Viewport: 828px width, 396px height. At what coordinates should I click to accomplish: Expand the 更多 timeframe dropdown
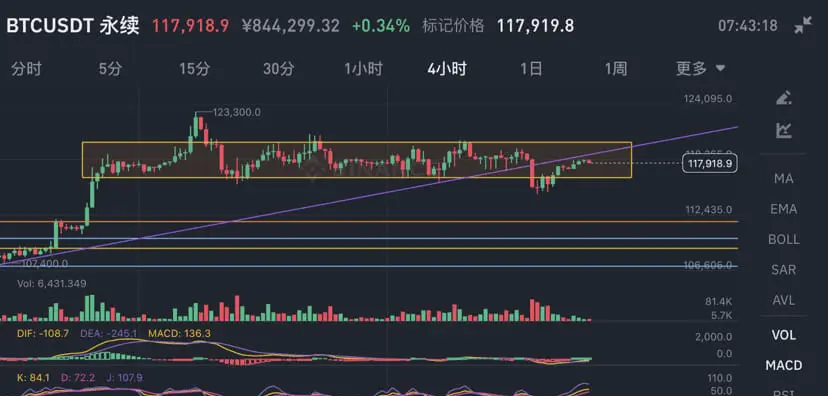coord(700,68)
